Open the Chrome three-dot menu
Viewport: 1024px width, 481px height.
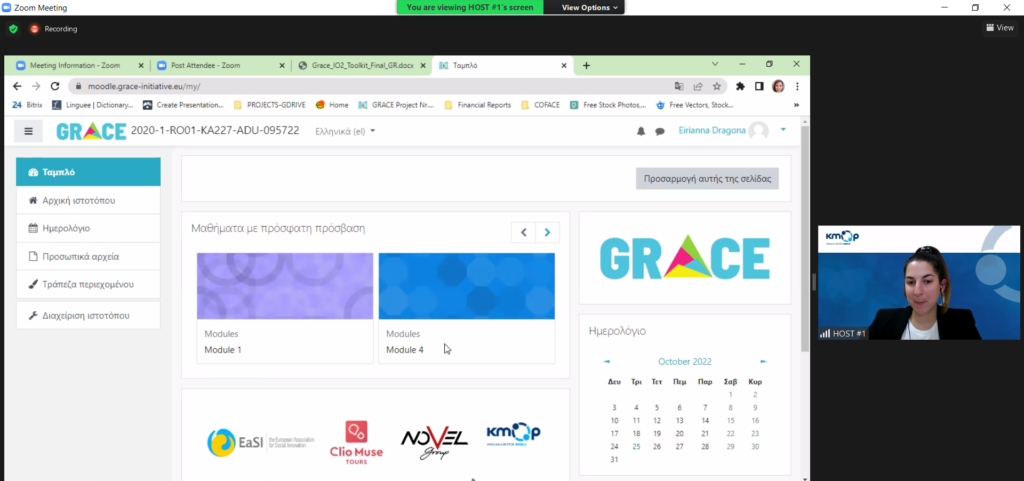click(797, 86)
